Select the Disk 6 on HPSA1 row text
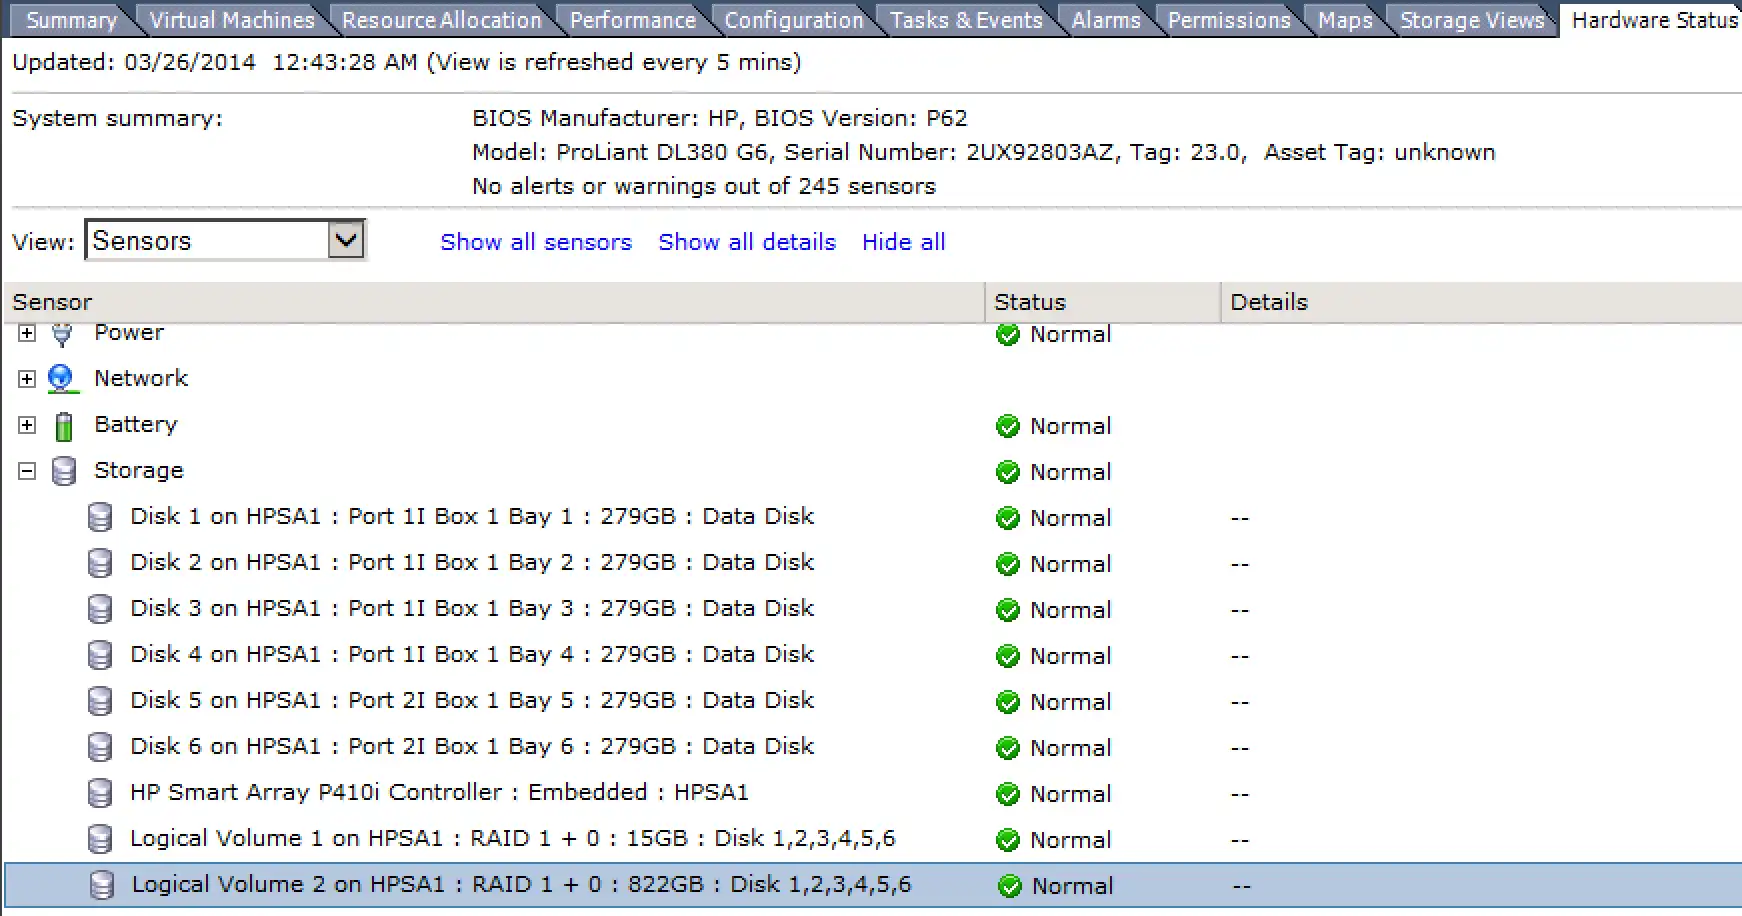 472,747
